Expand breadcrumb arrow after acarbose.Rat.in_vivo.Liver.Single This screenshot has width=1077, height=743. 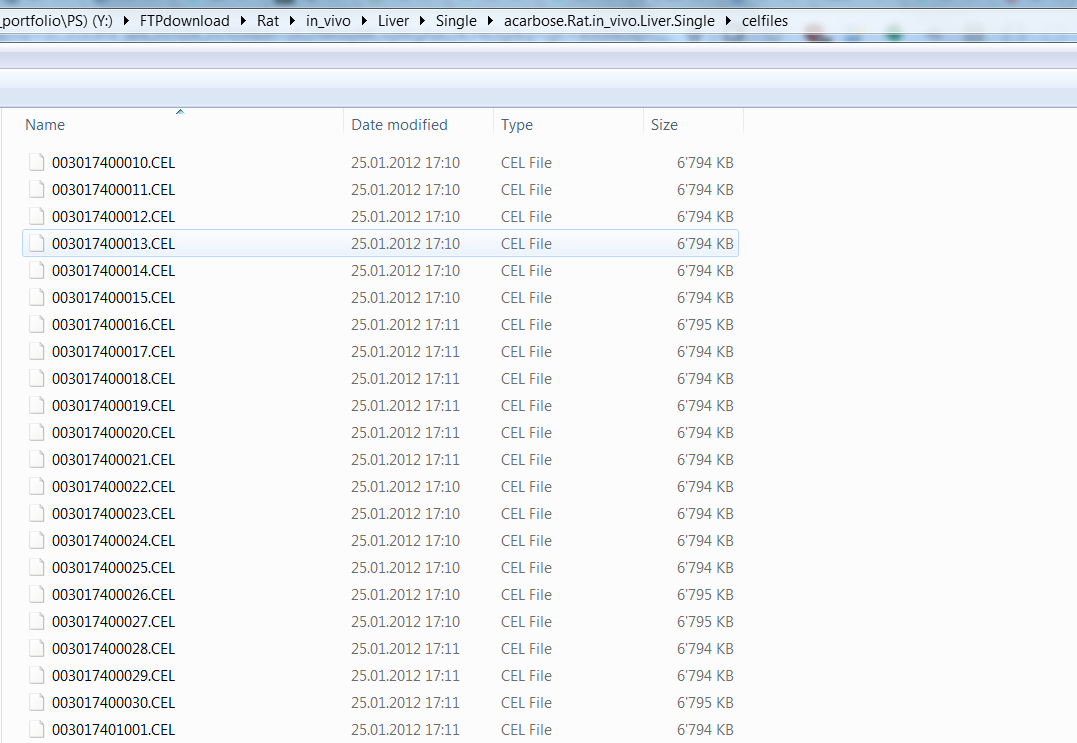click(728, 21)
